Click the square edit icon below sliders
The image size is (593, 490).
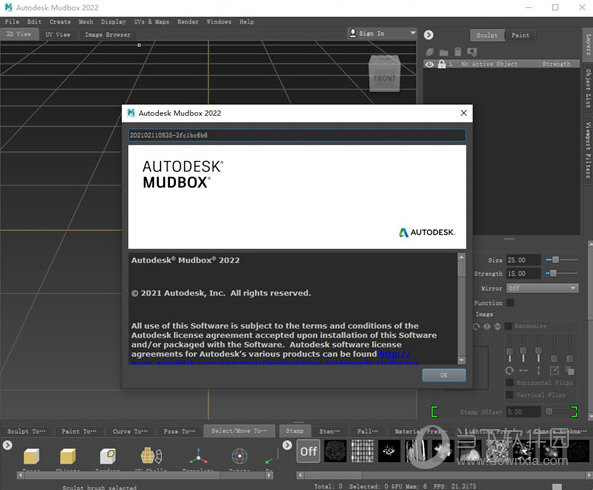(x=554, y=371)
